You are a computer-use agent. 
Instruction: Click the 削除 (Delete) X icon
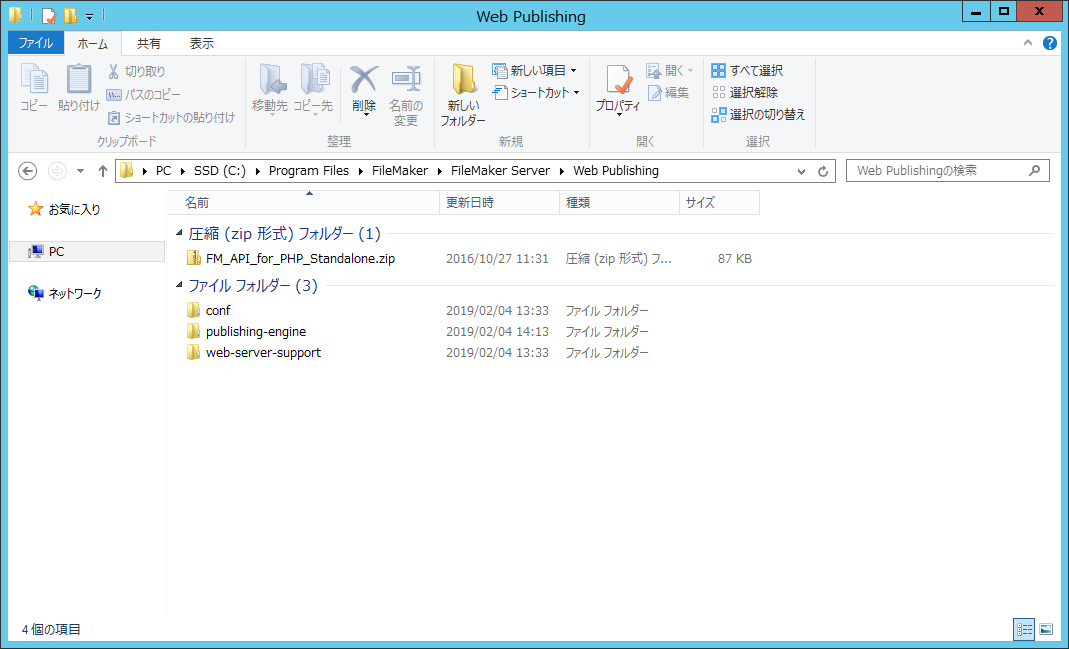pyautogui.click(x=364, y=80)
